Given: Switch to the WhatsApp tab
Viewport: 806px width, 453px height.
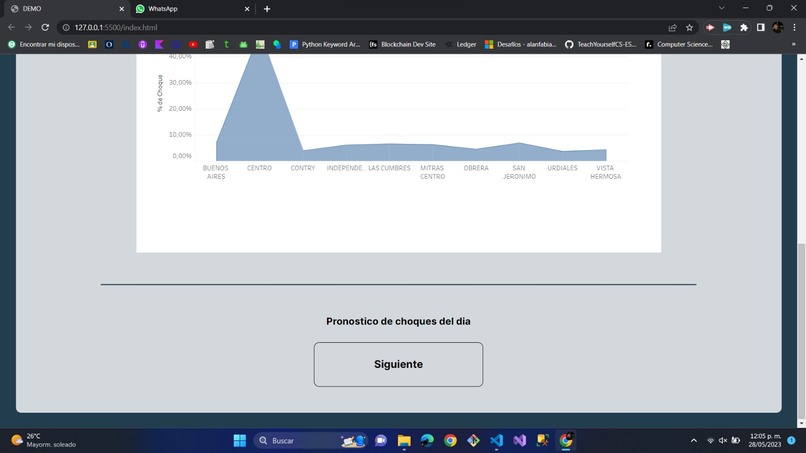Looking at the screenshot, I should (193, 9).
